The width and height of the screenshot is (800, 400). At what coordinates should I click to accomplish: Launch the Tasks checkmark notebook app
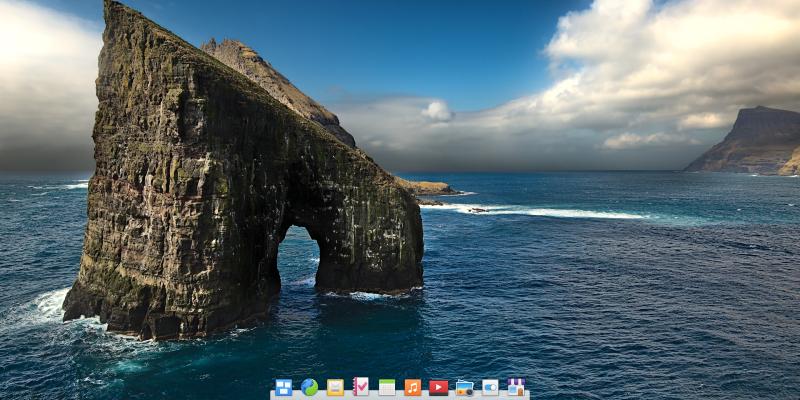pyautogui.click(x=361, y=387)
